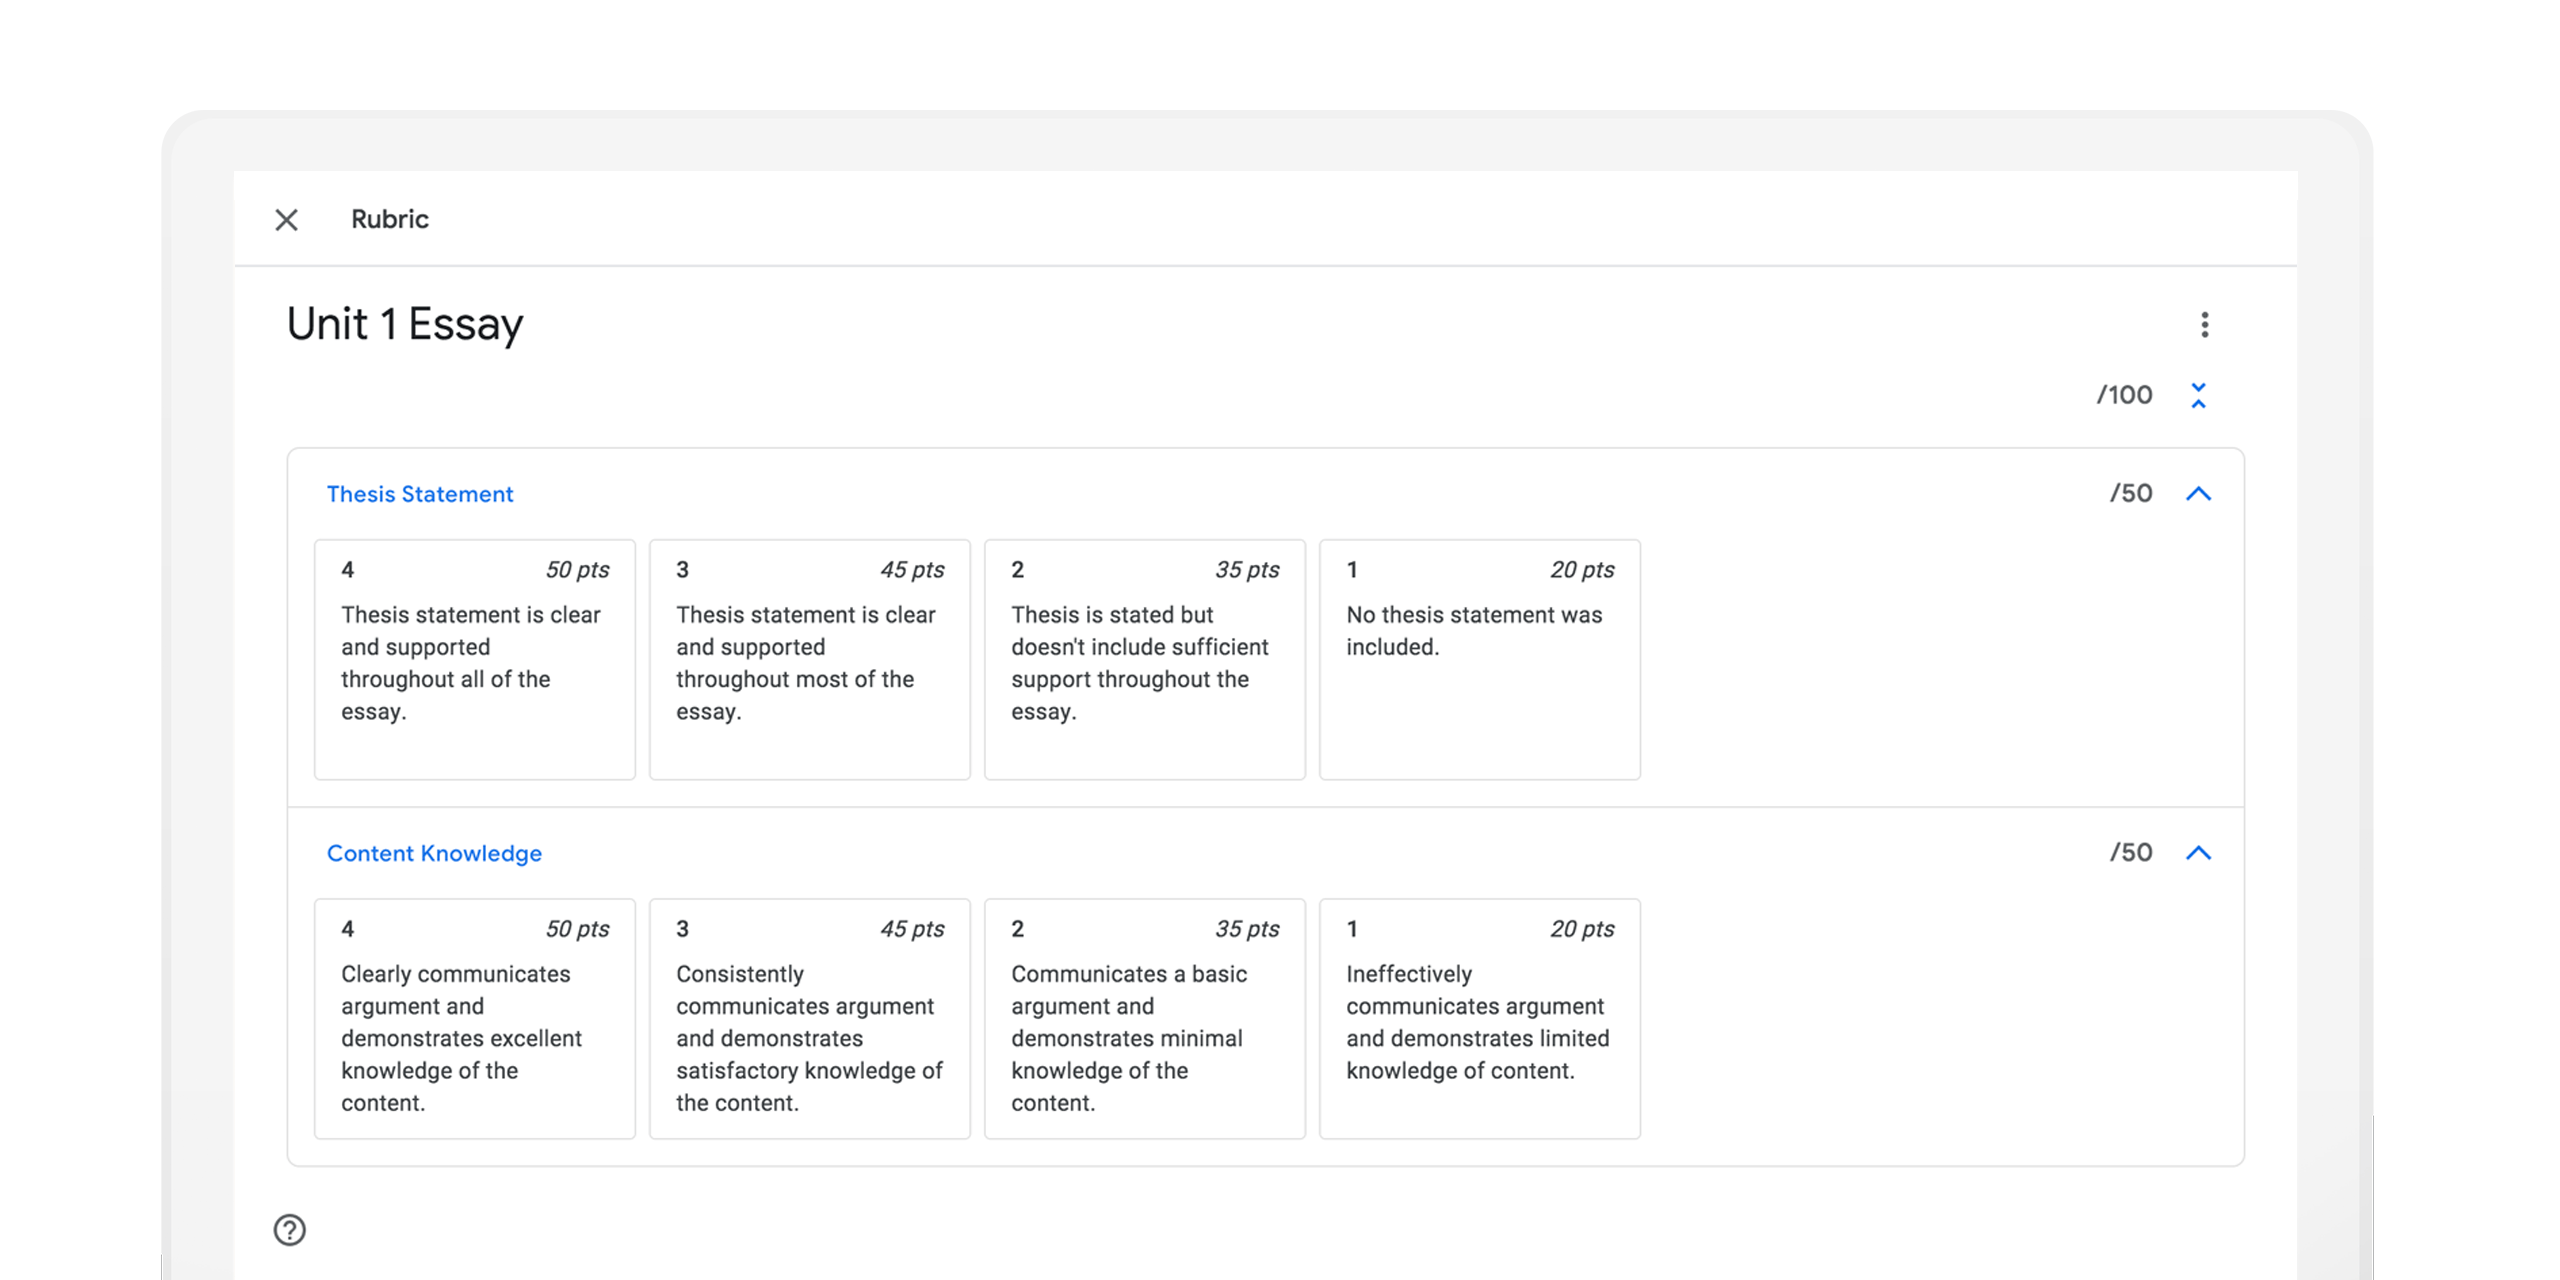Open the Content Knowledge criterion
Viewport: 2560px width, 1280px height.
pos(434,853)
